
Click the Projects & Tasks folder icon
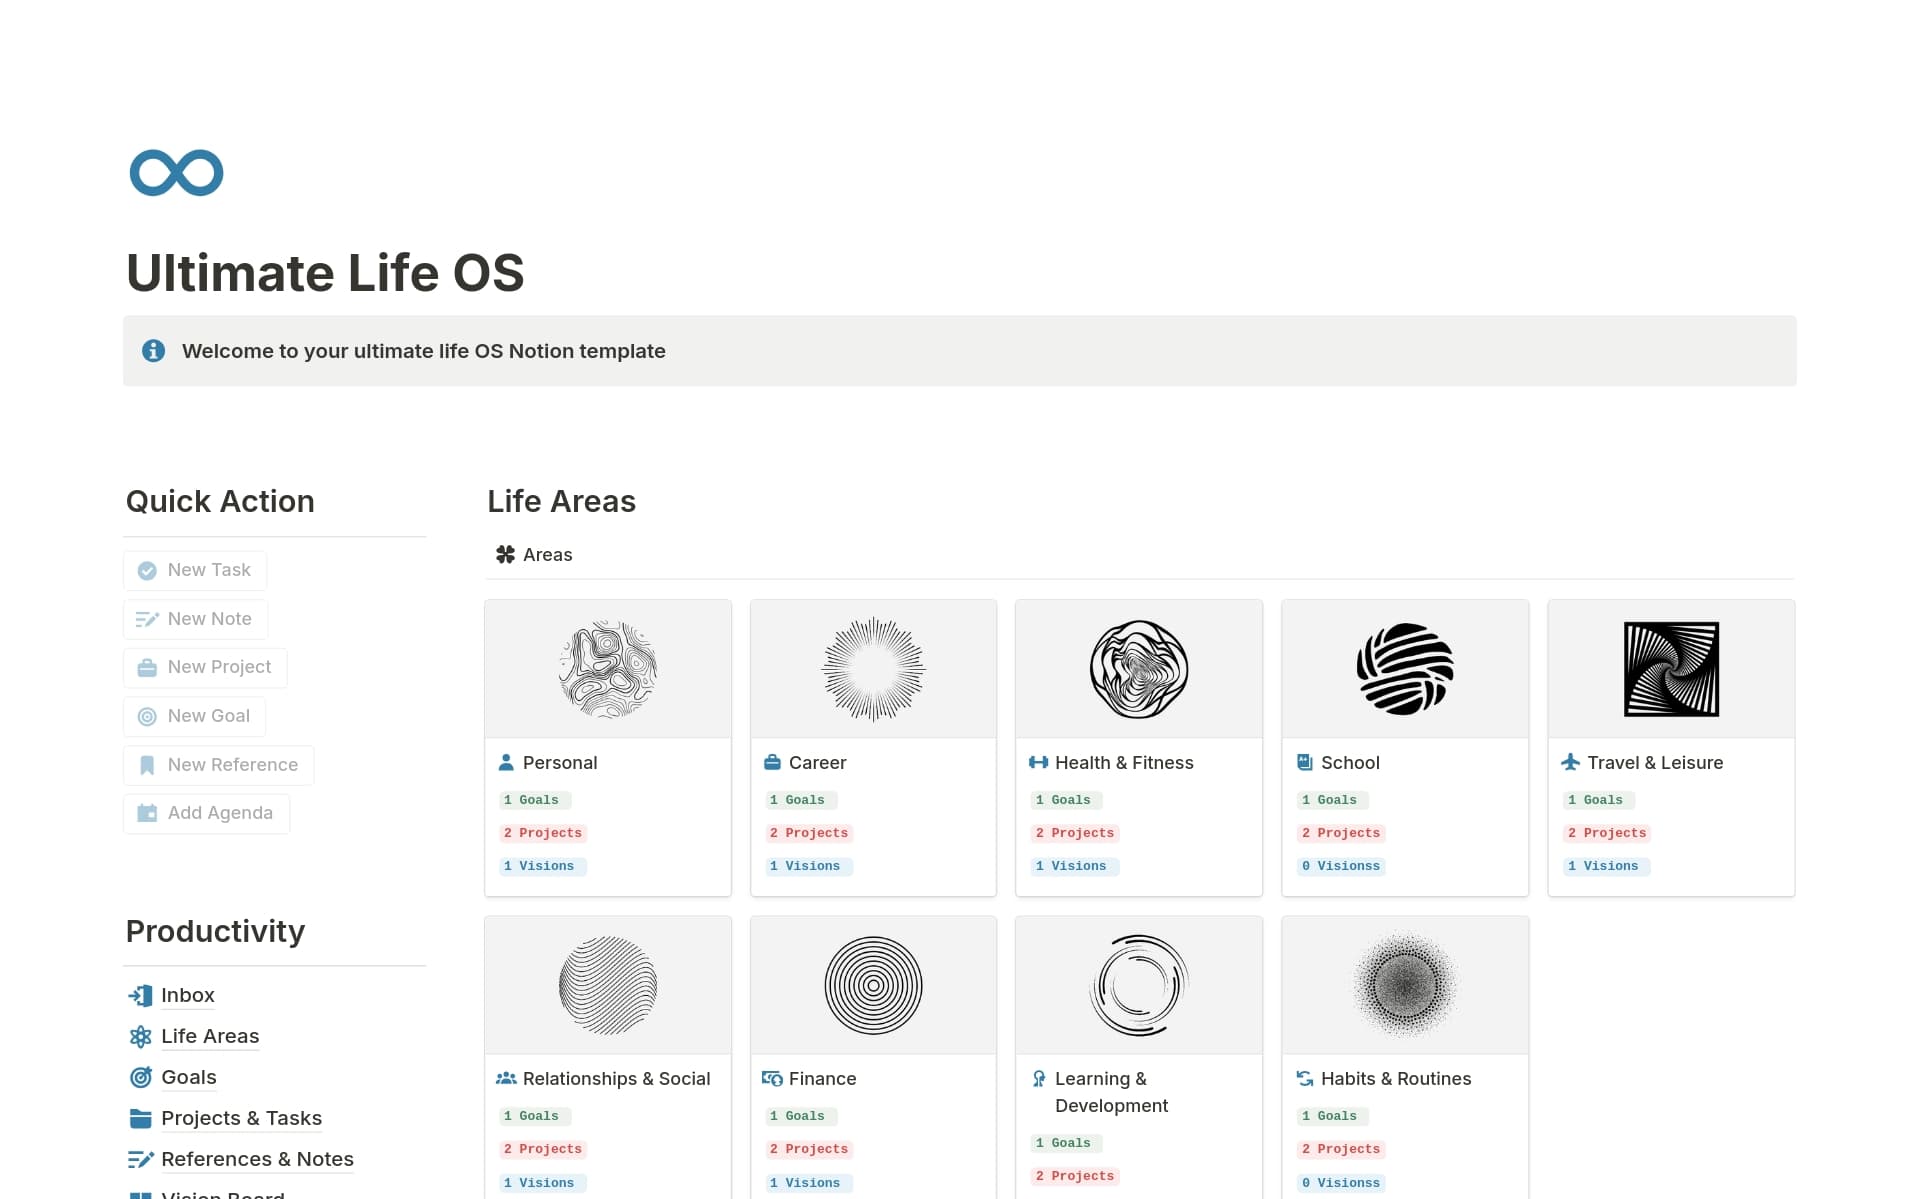coord(140,1119)
